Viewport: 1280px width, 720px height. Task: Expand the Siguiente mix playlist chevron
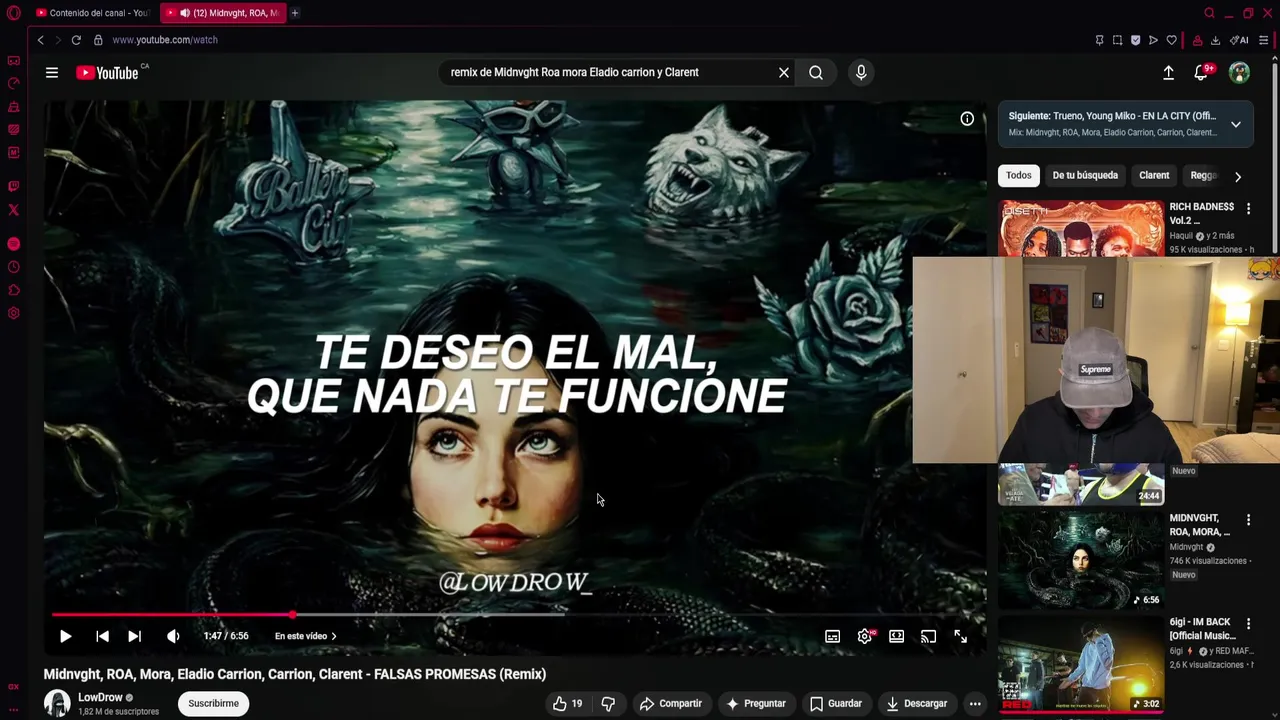[x=1236, y=124]
